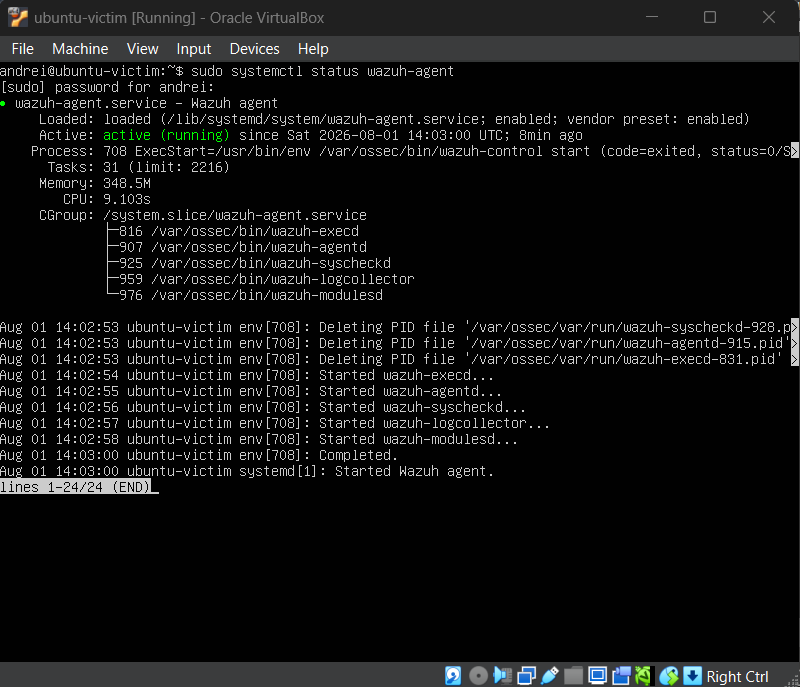Image resolution: width=800 pixels, height=687 pixels.
Task: Click the "CPU: 9.103s" line
Action: (107, 199)
